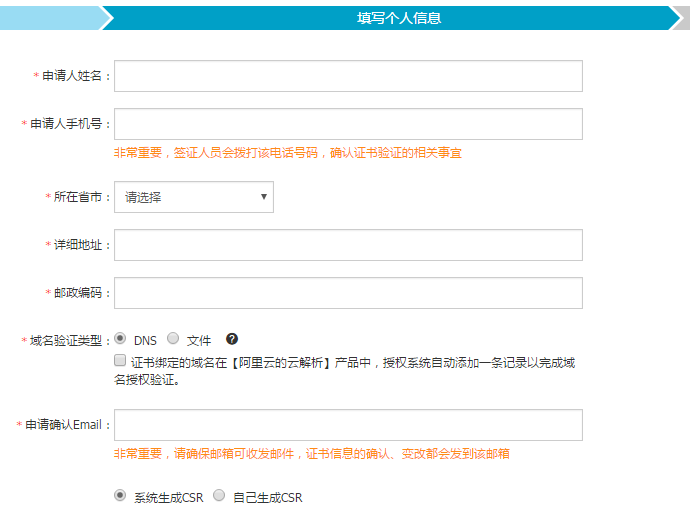The height and width of the screenshot is (517, 690).
Task: Click the 填写个人信息 step tab
Action: click(x=392, y=18)
